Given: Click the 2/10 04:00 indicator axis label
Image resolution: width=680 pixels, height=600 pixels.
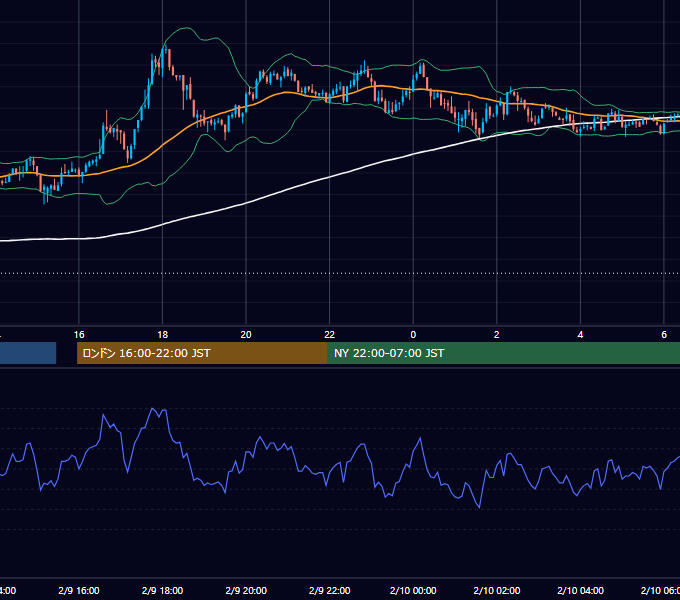Looking at the screenshot, I should click(580, 590).
